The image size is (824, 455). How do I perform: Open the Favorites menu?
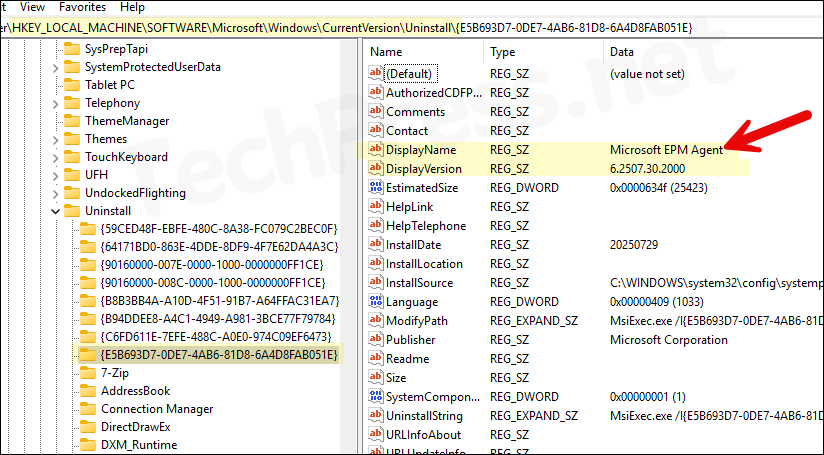pyautogui.click(x=82, y=7)
